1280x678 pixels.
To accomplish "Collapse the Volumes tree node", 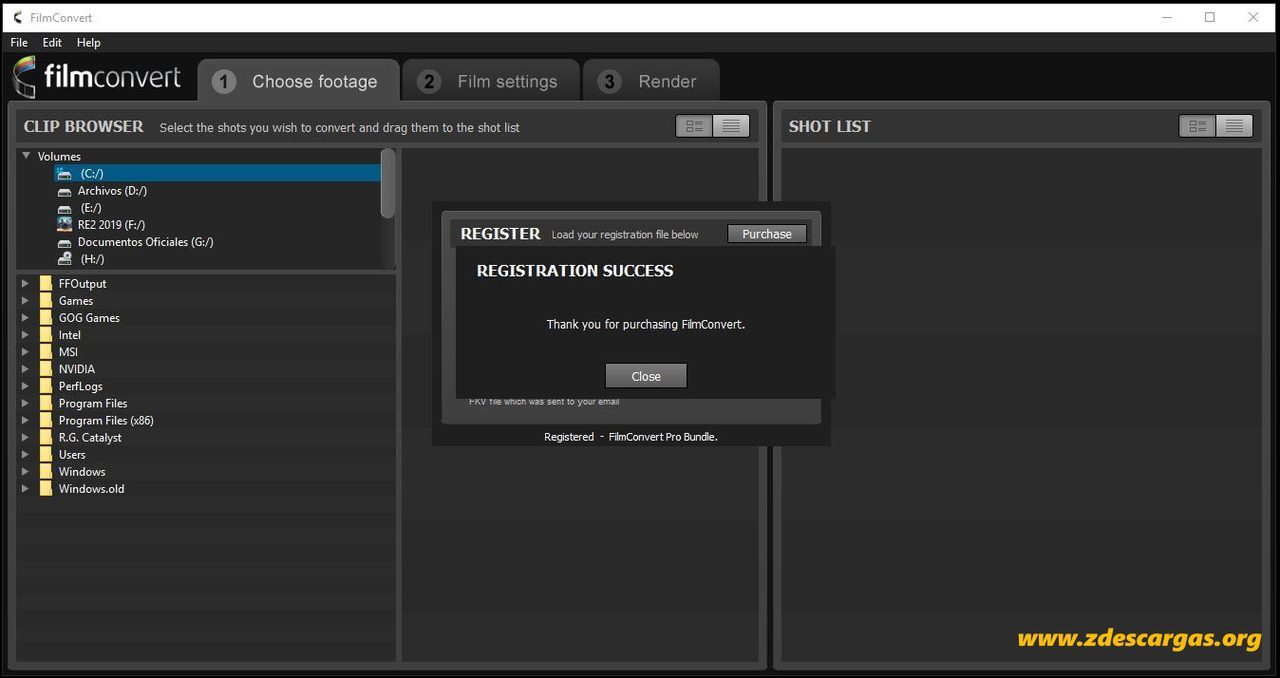I will tap(26, 156).
